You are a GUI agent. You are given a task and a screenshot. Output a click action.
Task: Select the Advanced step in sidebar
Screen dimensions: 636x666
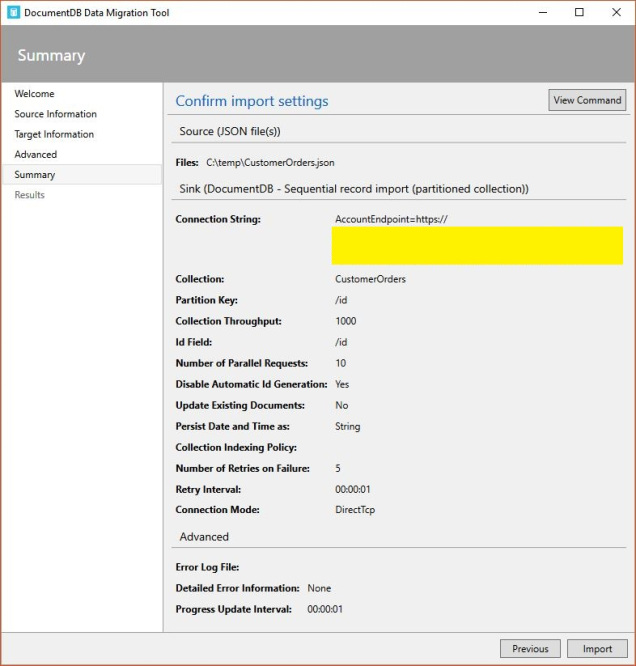pyautogui.click(x=36, y=154)
